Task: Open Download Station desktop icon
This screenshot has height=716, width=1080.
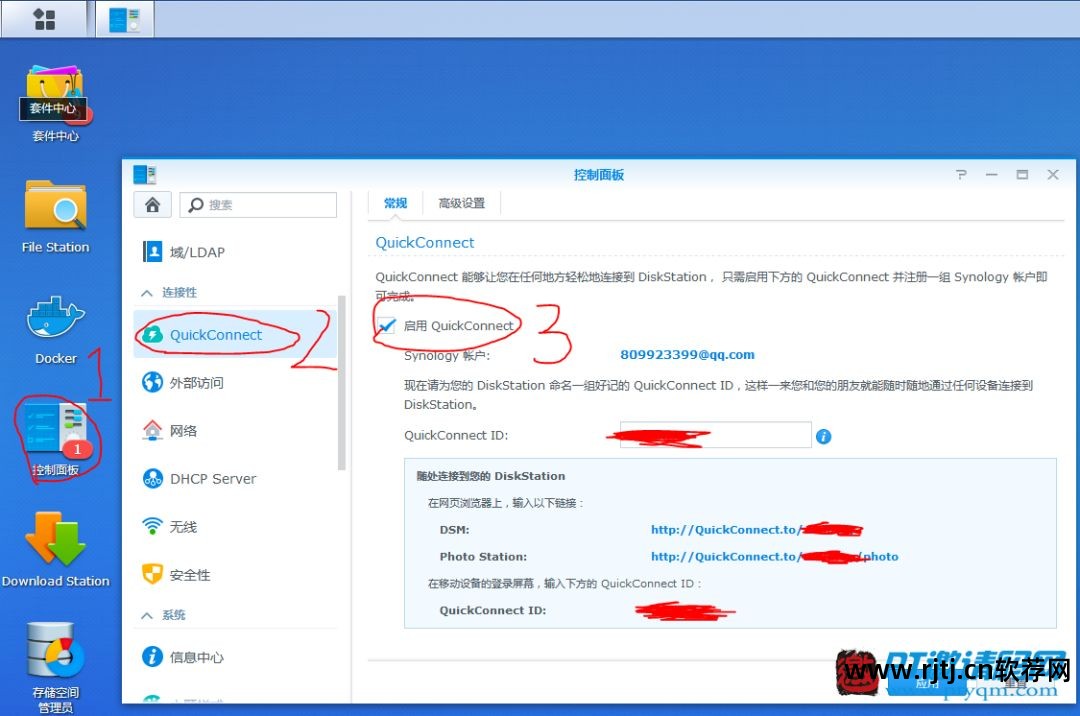Action: [x=55, y=549]
